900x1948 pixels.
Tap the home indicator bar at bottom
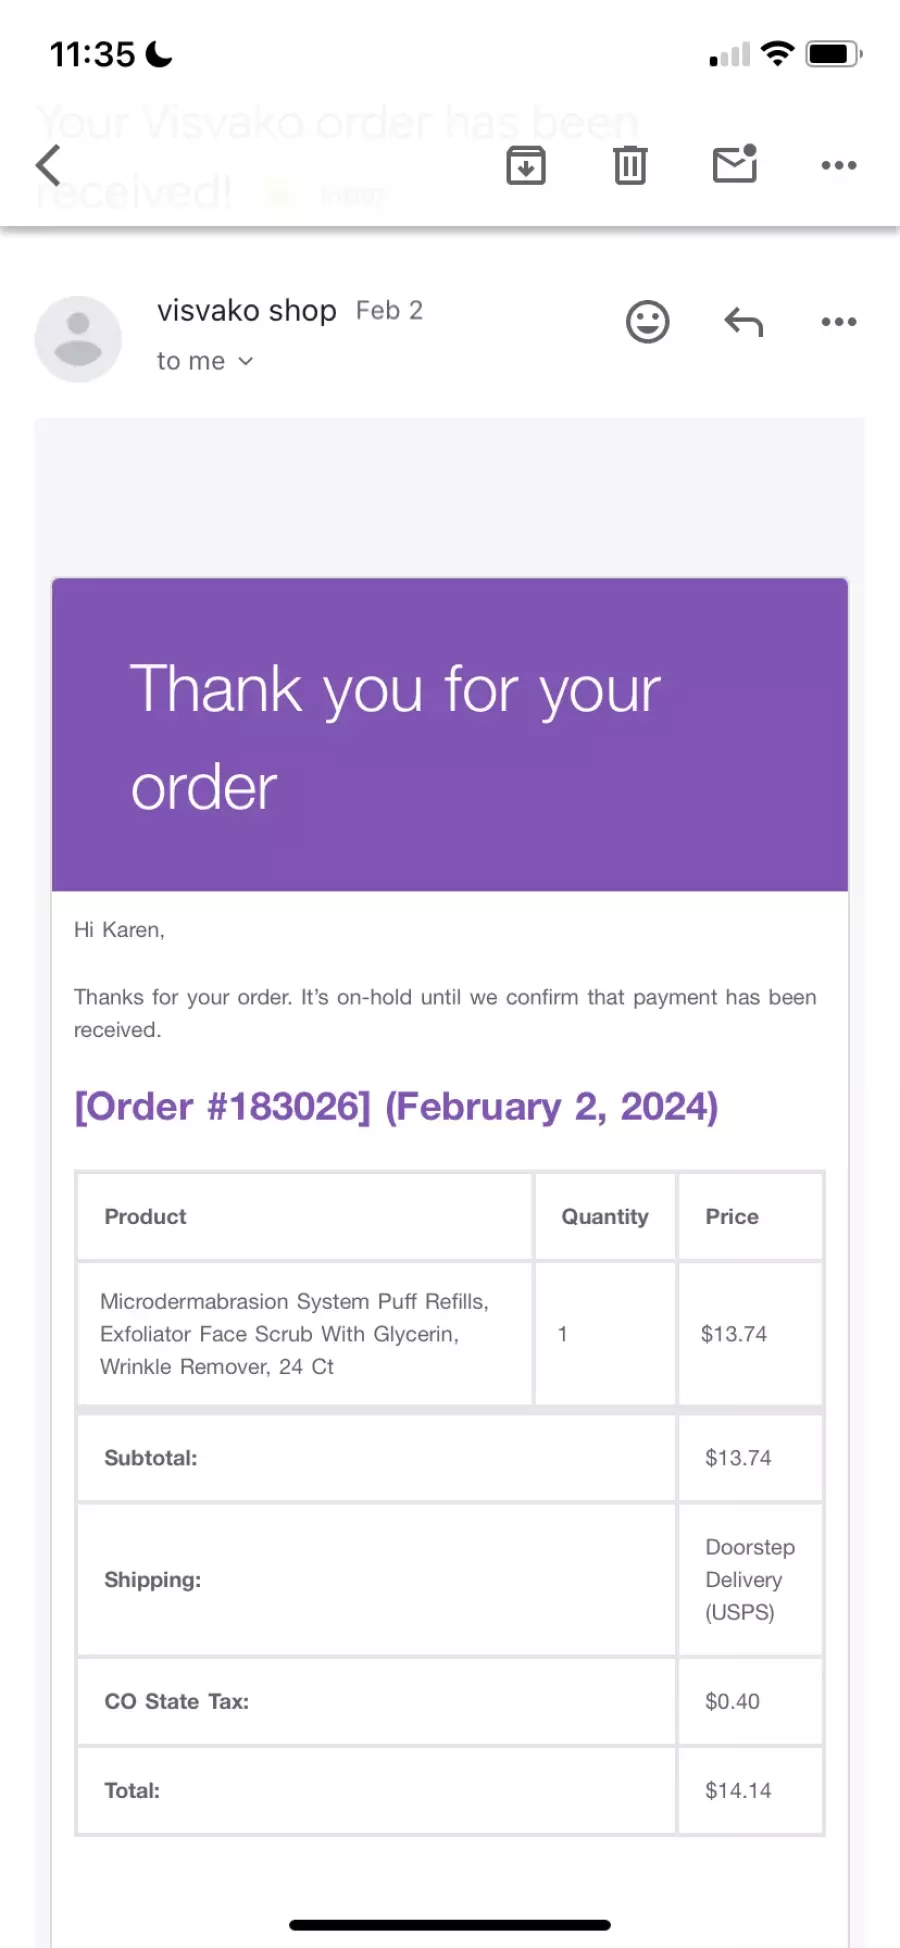pyautogui.click(x=450, y=1925)
